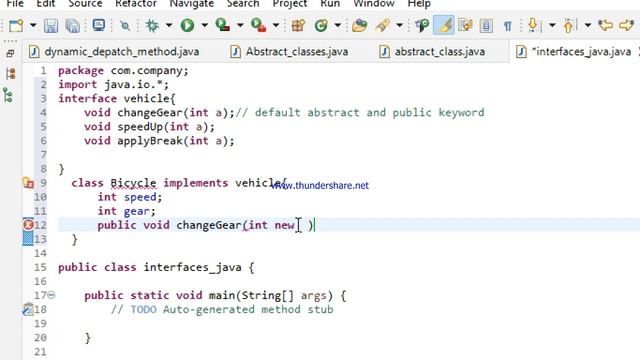Save the file with the Save icon
Viewport: 640px width, 360px height.
pyautogui.click(x=51, y=26)
